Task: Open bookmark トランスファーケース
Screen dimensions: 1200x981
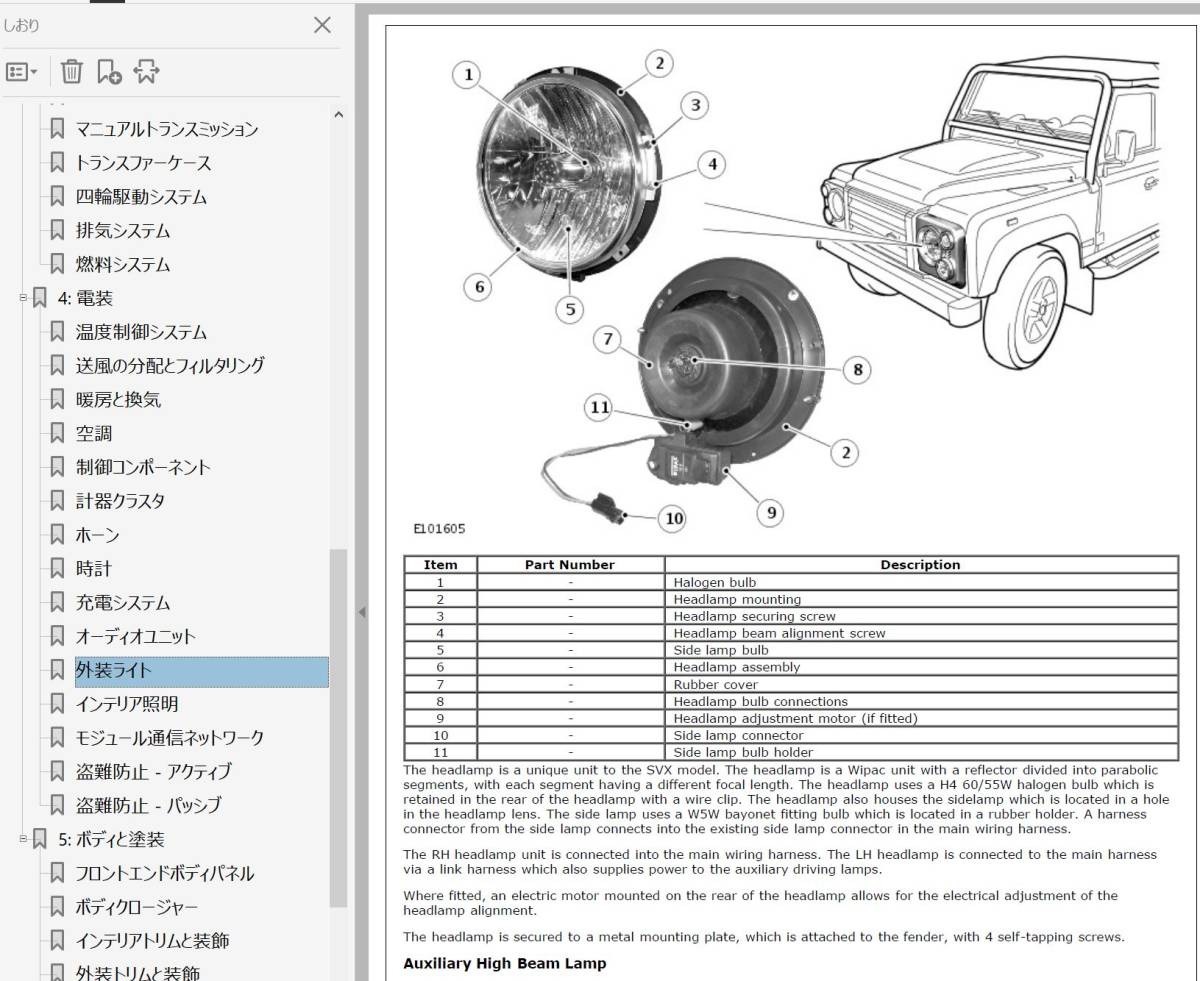Action: pyautogui.click(x=144, y=163)
